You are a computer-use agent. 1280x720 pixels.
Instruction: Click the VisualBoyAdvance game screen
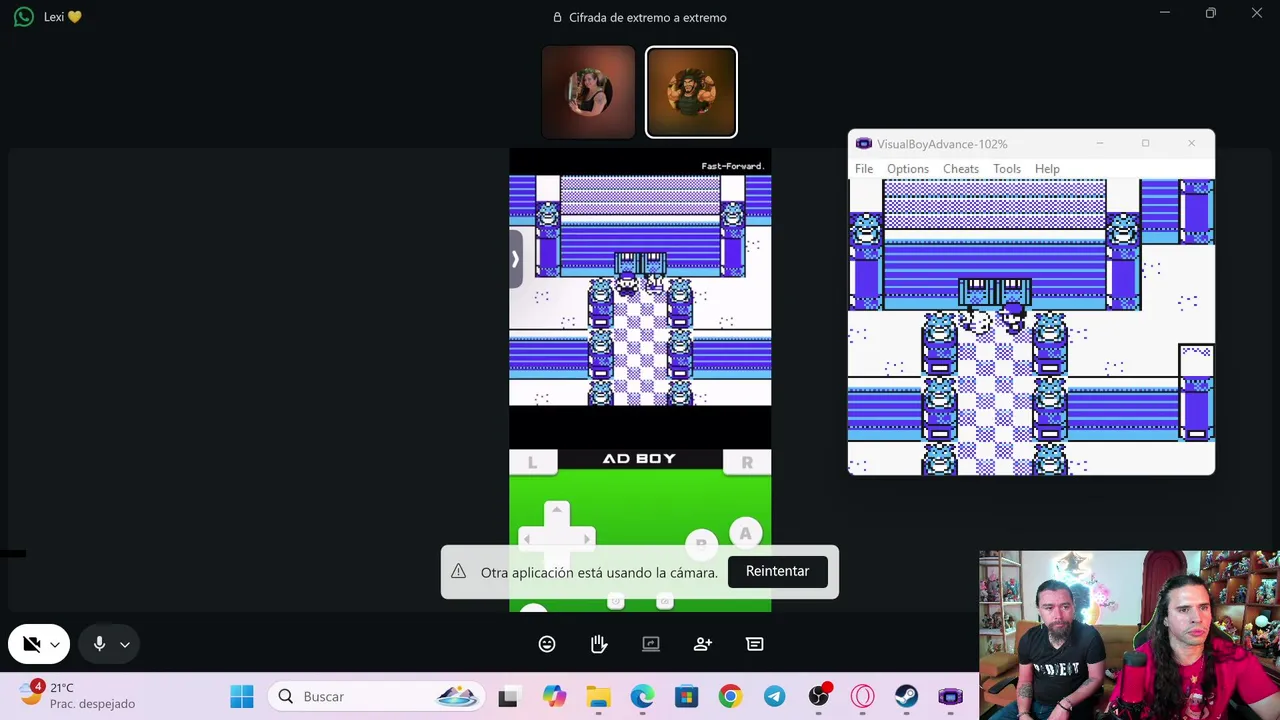click(1031, 326)
